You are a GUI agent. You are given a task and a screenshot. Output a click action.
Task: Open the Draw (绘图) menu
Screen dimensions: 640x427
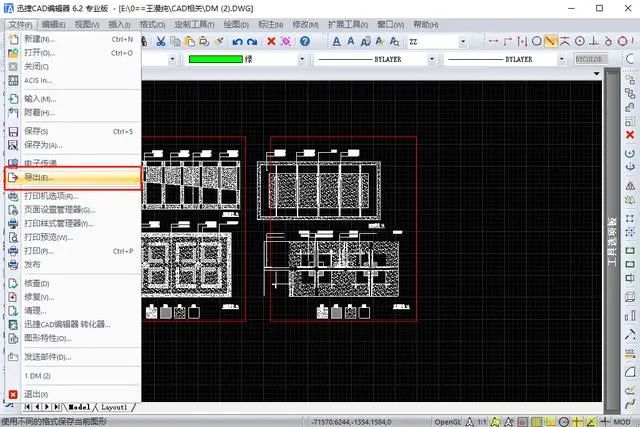coord(236,24)
